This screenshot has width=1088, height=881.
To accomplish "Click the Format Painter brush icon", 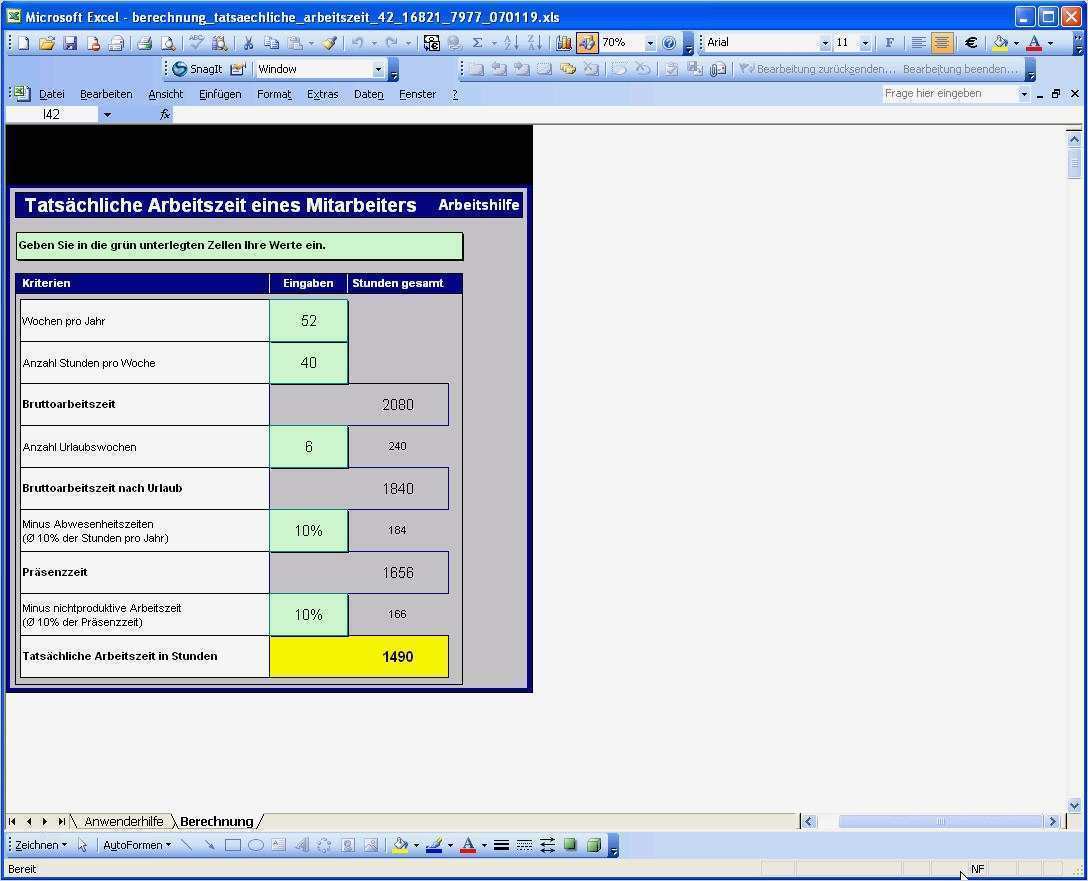I will click(330, 43).
